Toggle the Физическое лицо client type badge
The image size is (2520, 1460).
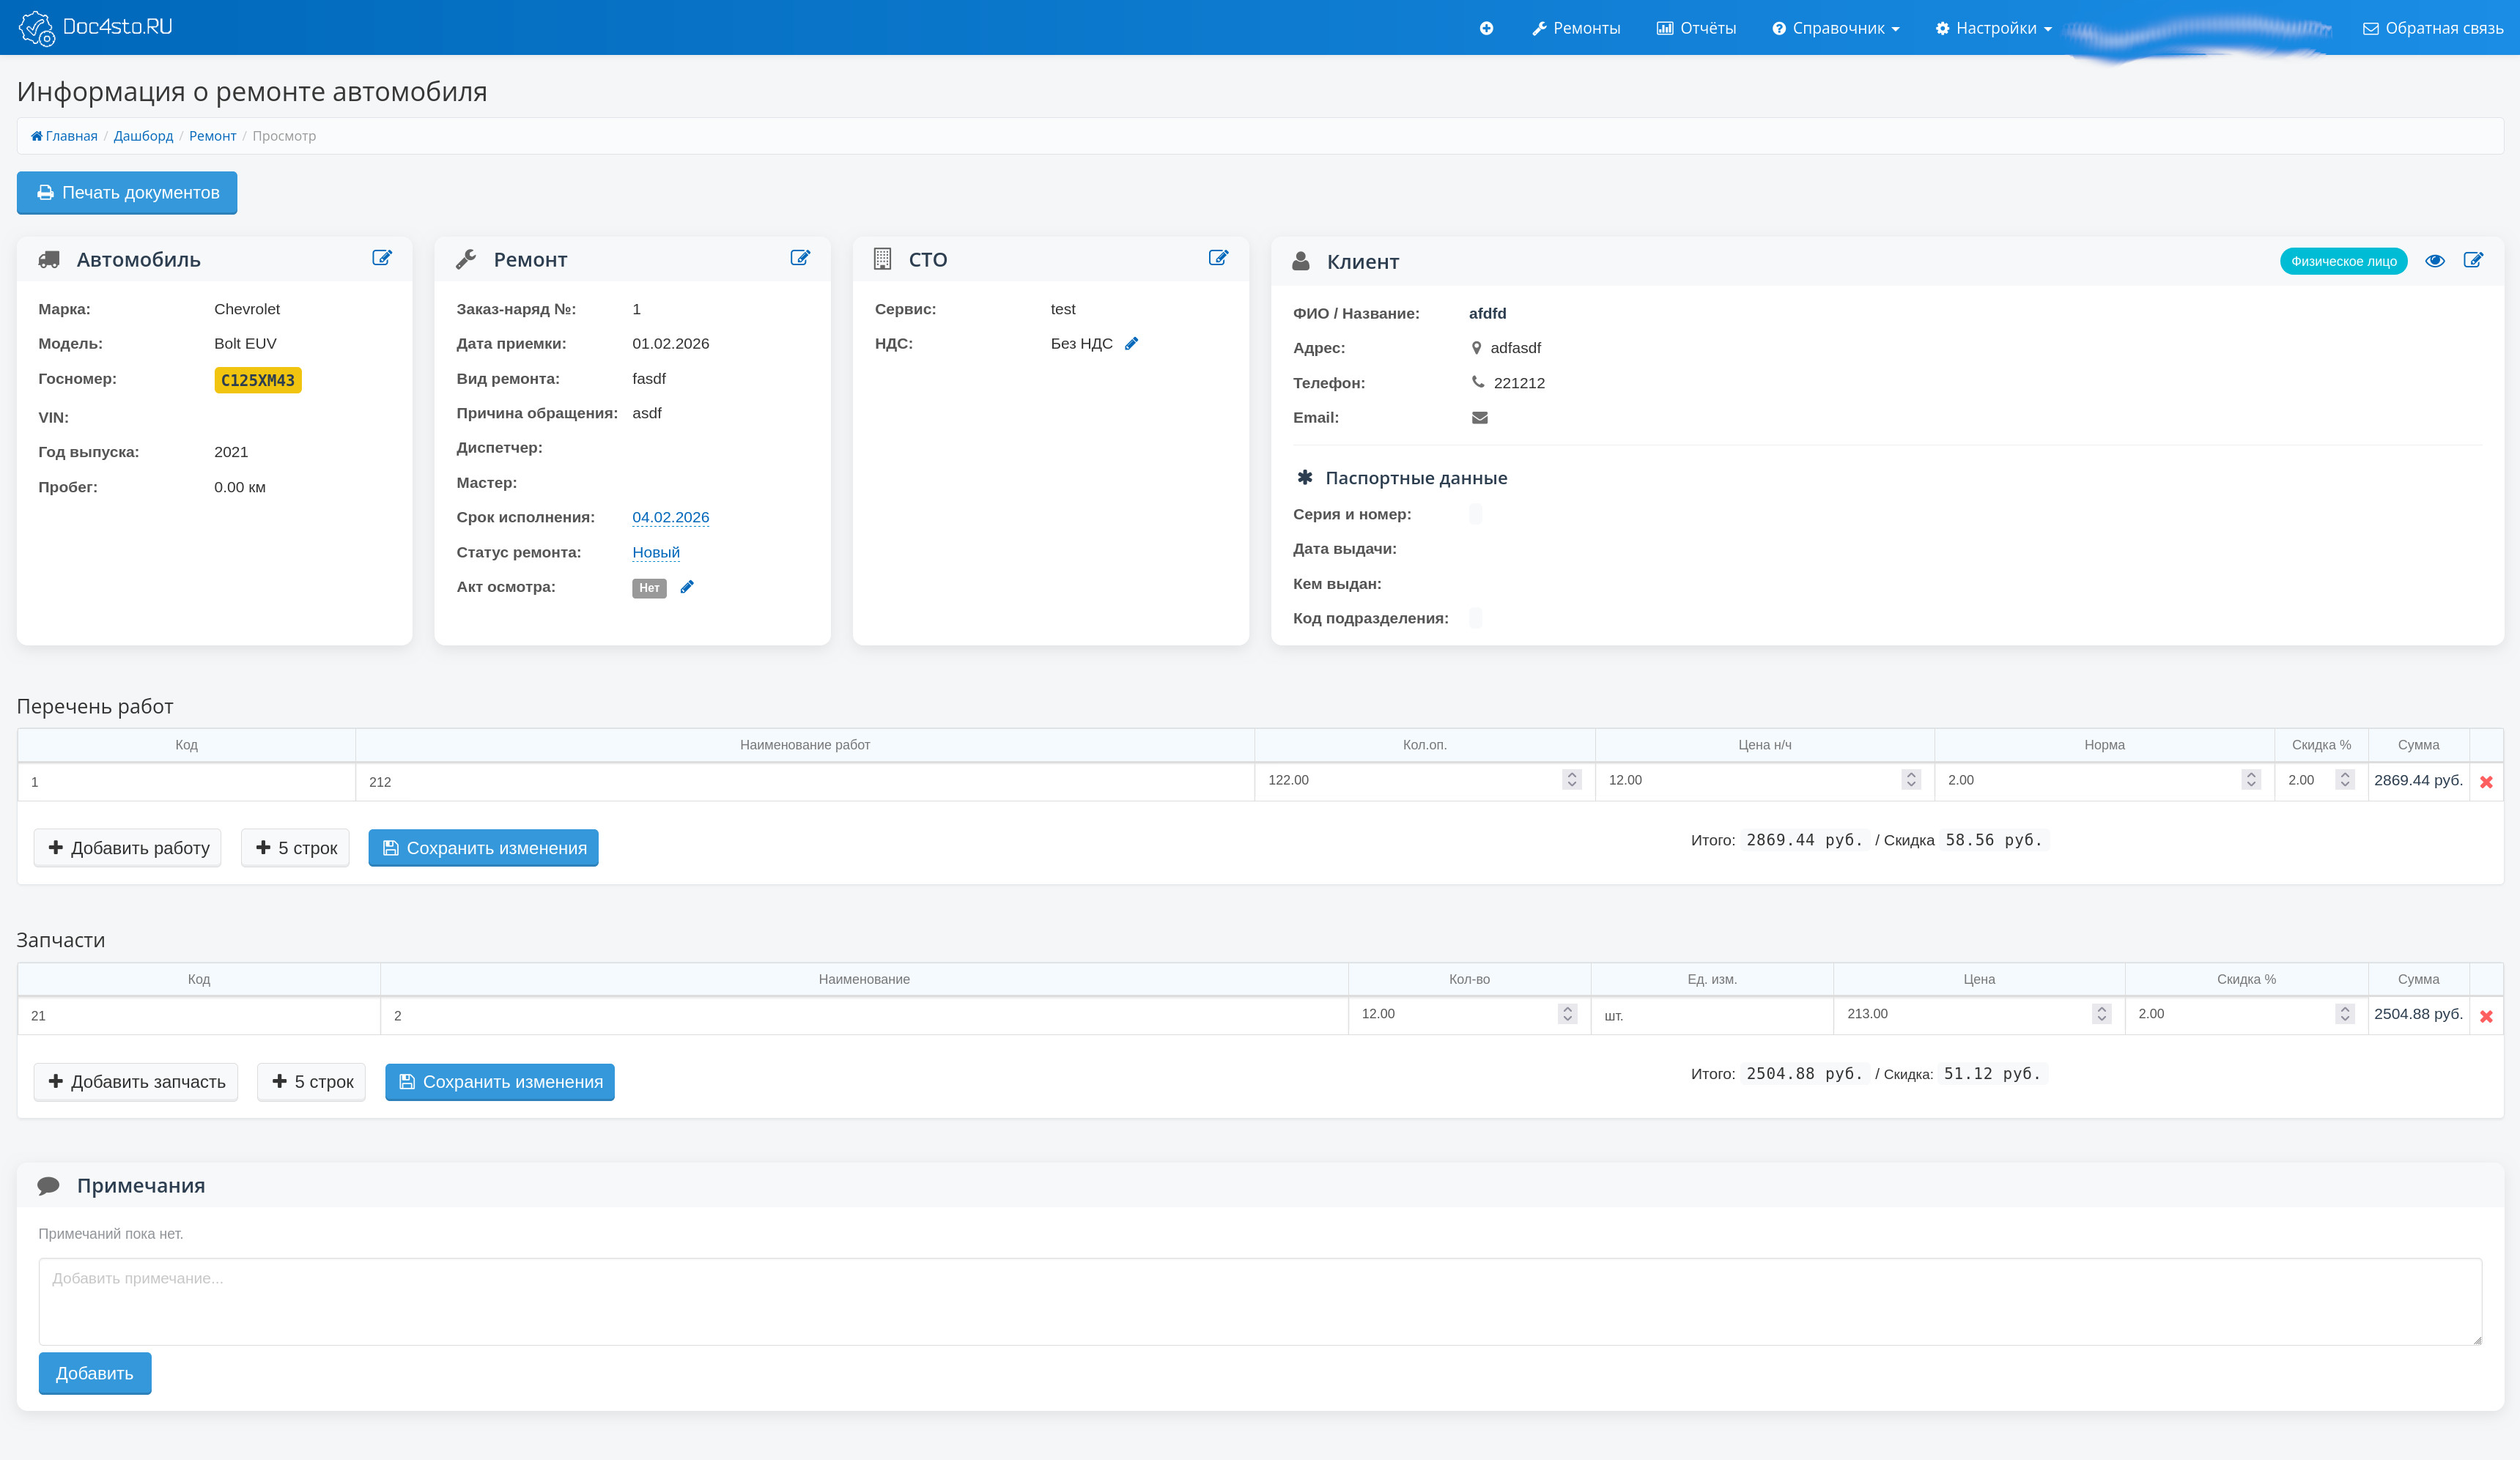click(2343, 261)
